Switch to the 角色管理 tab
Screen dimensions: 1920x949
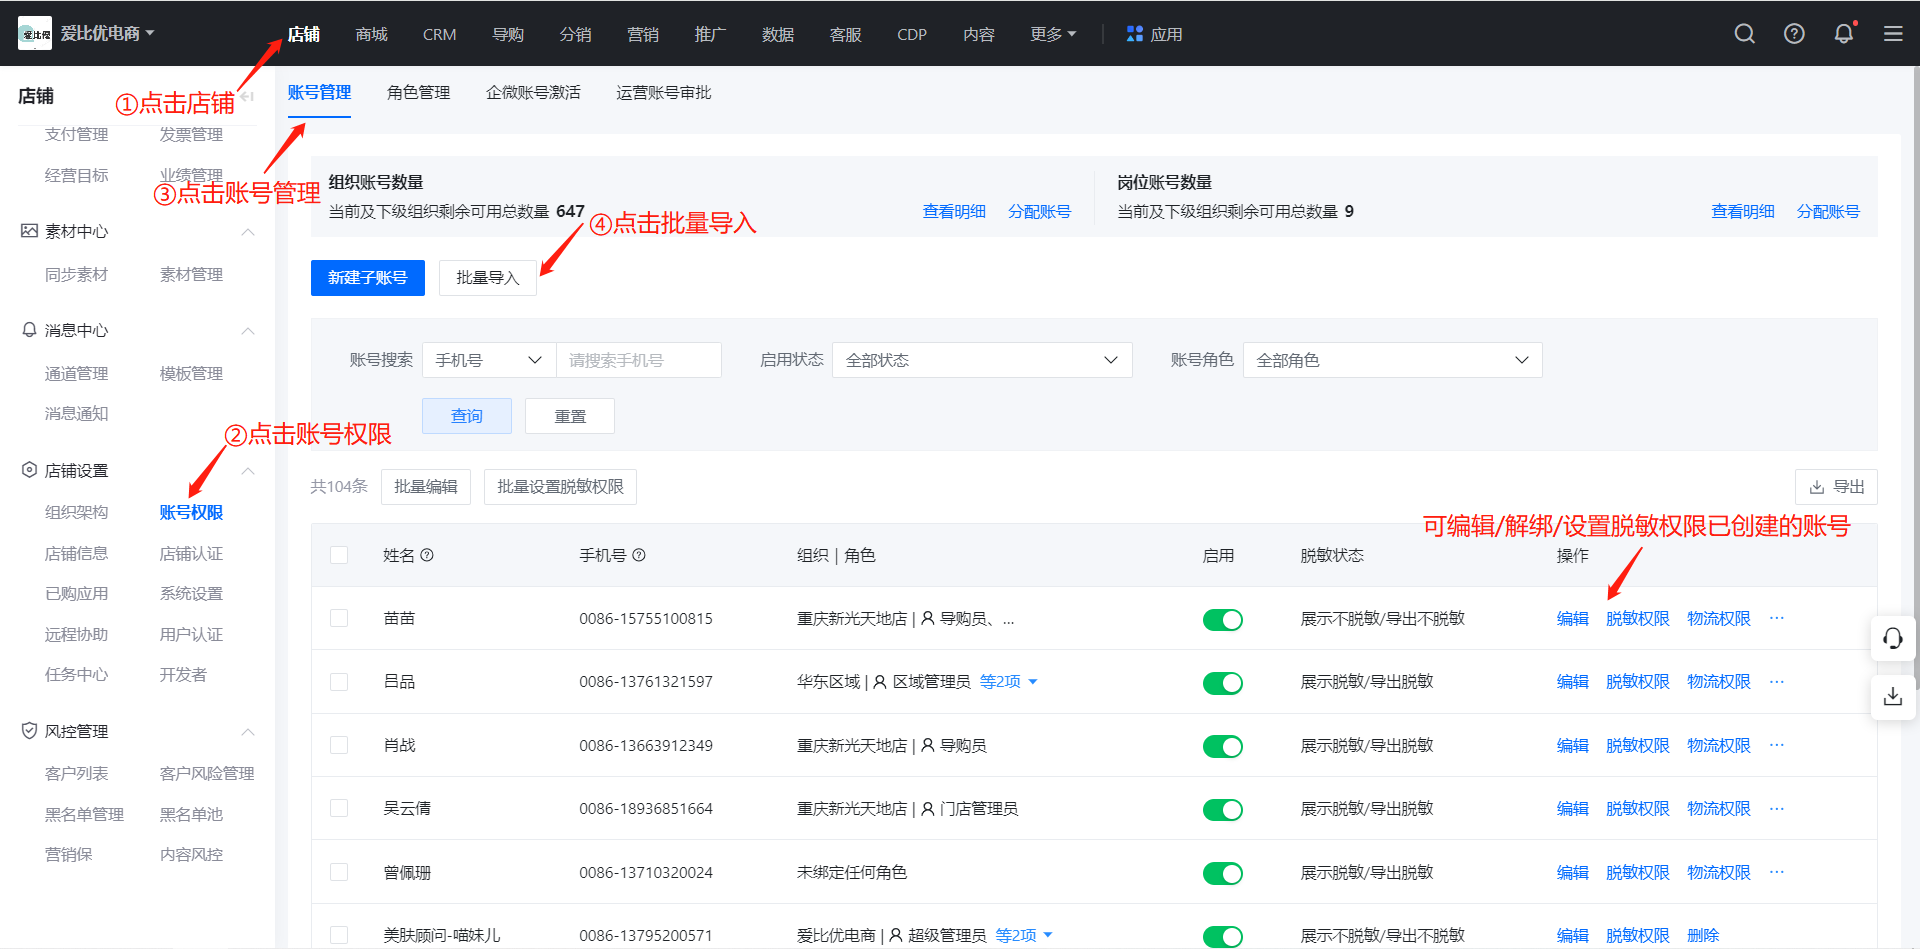(x=418, y=92)
